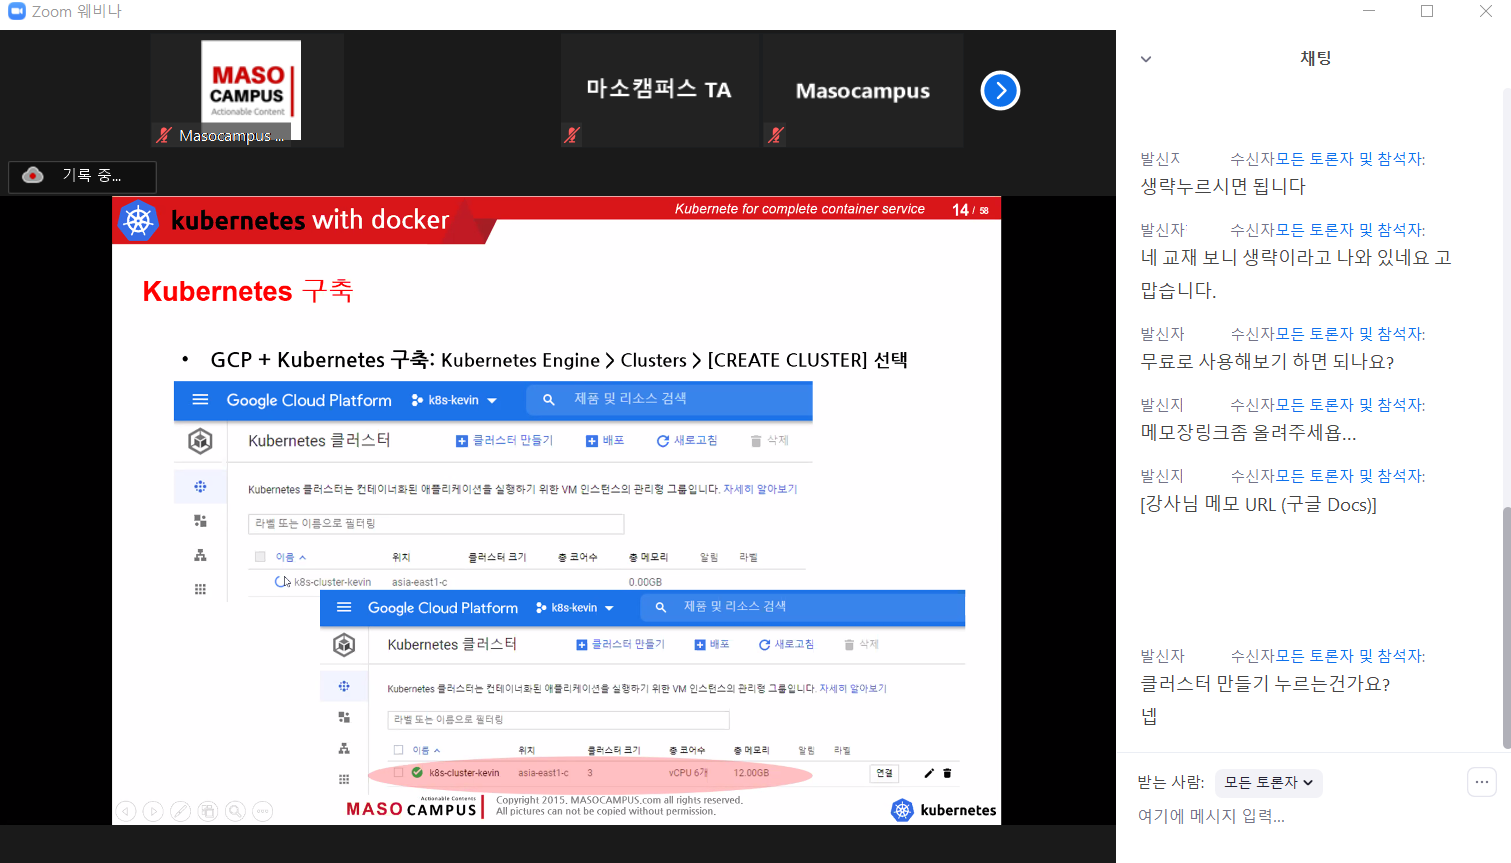Tick the checkbox beside k8s-cluster-kevin row
Screen dimensions: 1511x863
point(399,773)
